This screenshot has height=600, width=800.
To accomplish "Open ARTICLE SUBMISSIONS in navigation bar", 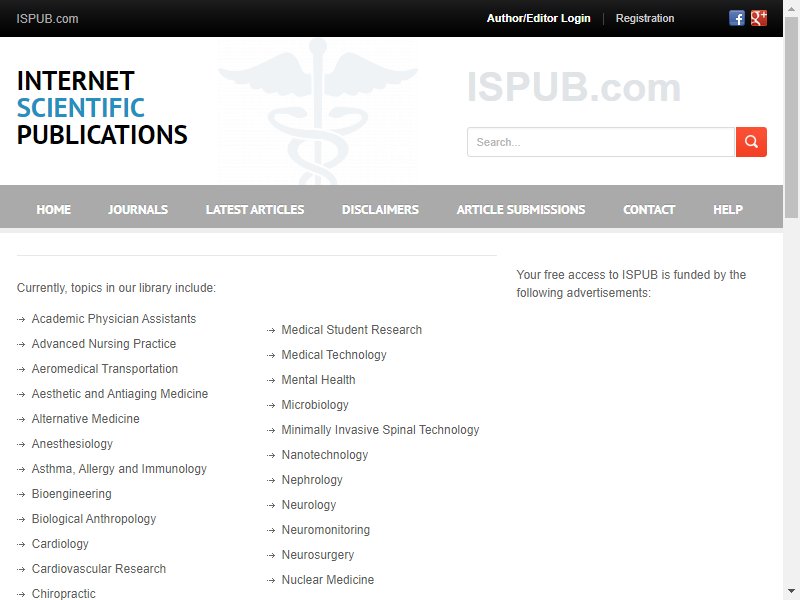I will 521,210.
